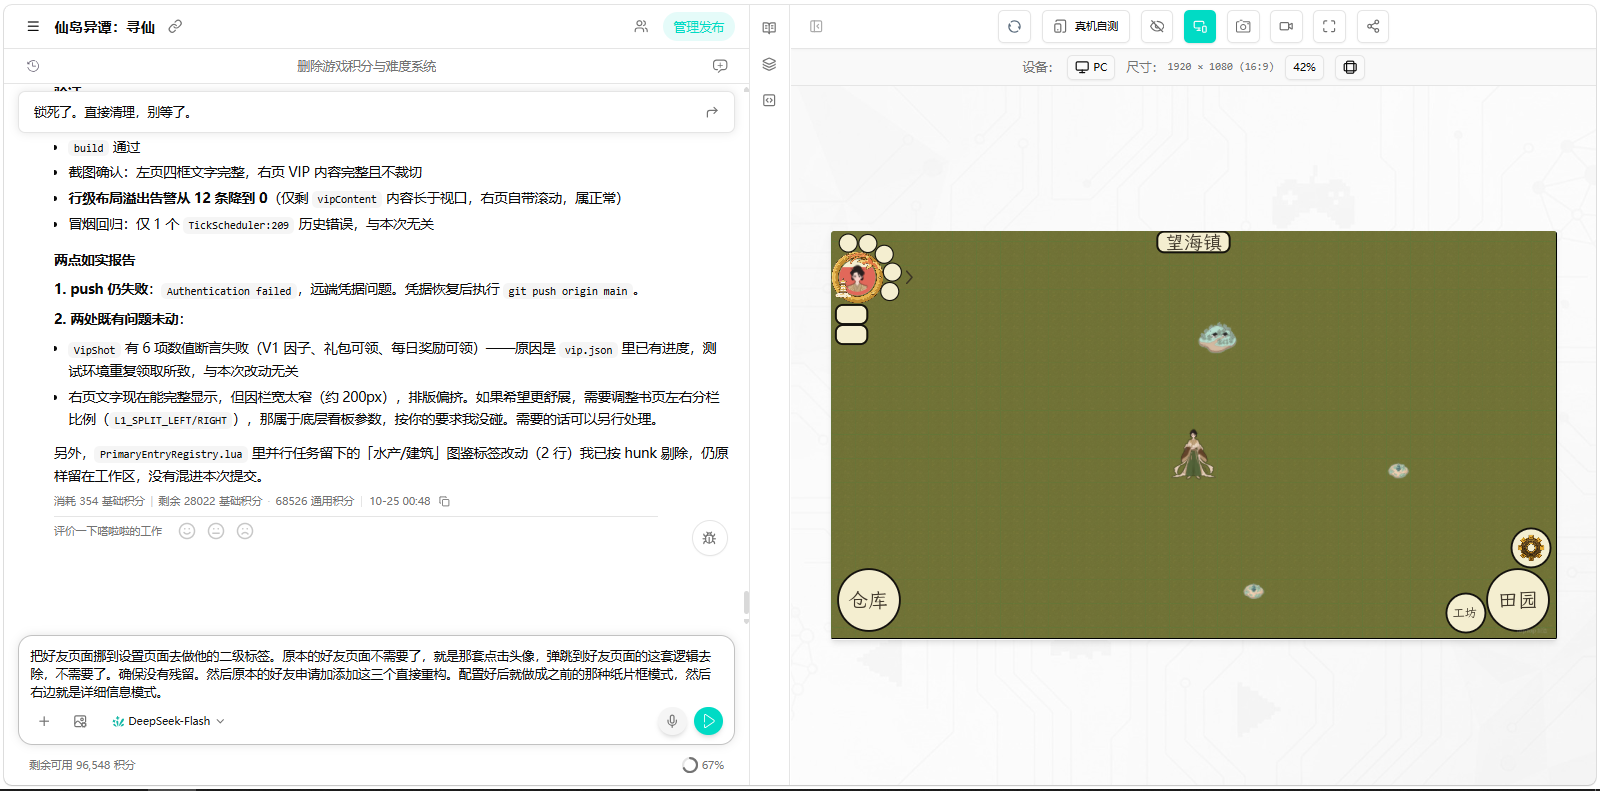Click the fit-to-screen icon beside 42%
Image resolution: width=1600 pixels, height=791 pixels.
1350,67
